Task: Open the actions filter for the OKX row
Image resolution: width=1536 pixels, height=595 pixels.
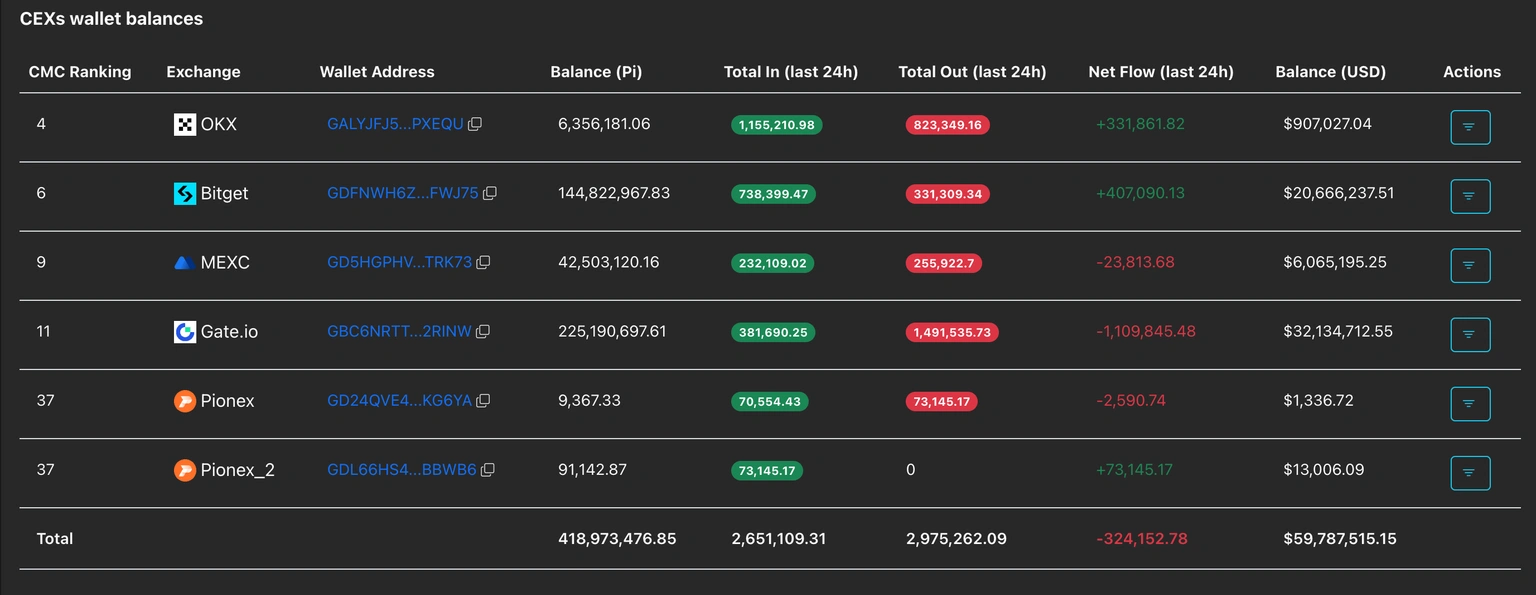Action: click(x=1469, y=127)
